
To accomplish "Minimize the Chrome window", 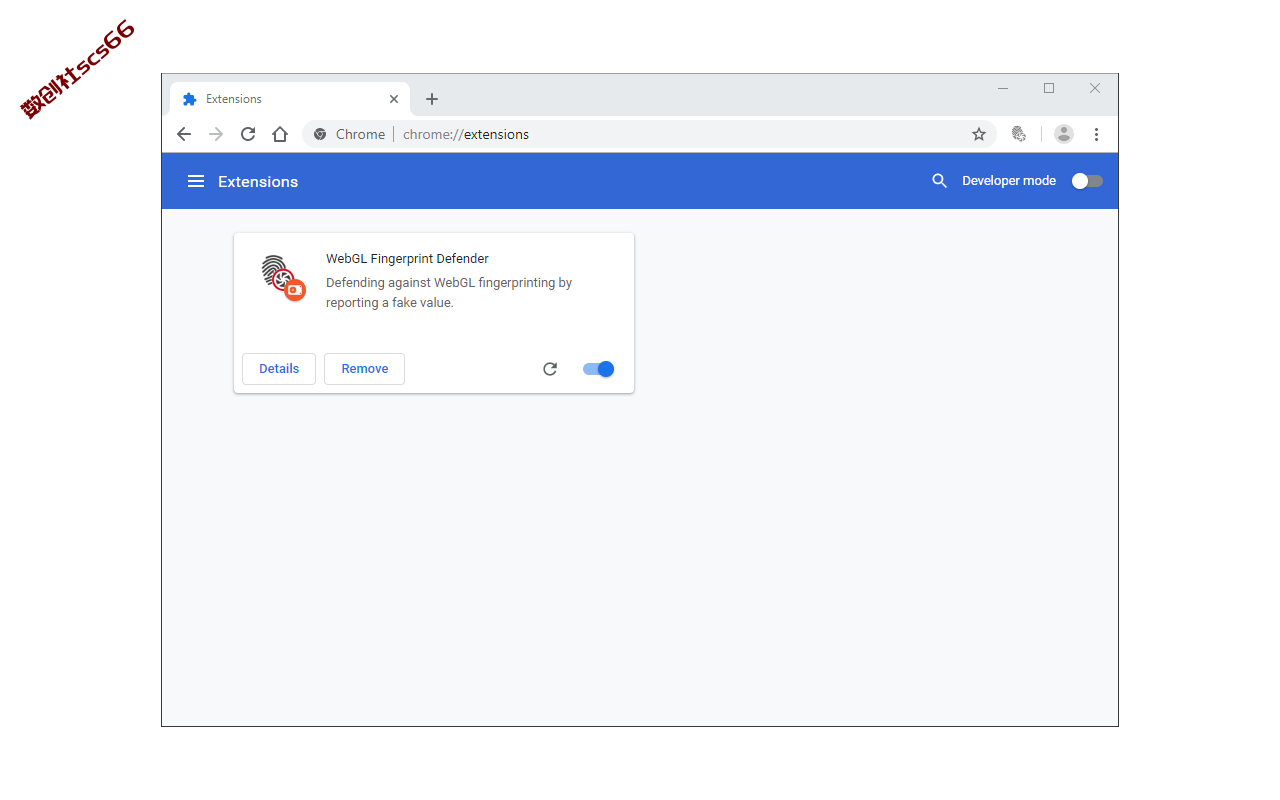I will point(1003,88).
